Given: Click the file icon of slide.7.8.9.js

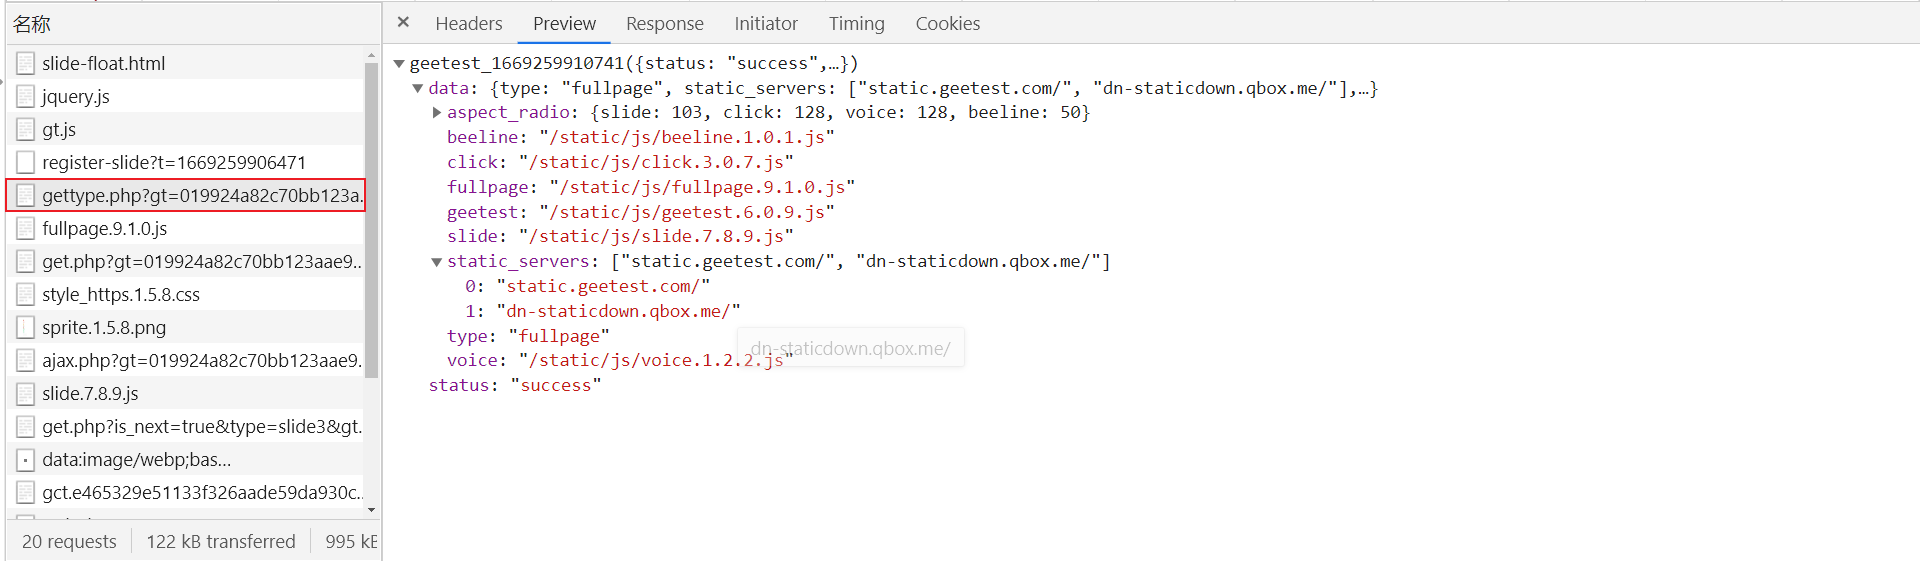Looking at the screenshot, I should pyautogui.click(x=26, y=393).
